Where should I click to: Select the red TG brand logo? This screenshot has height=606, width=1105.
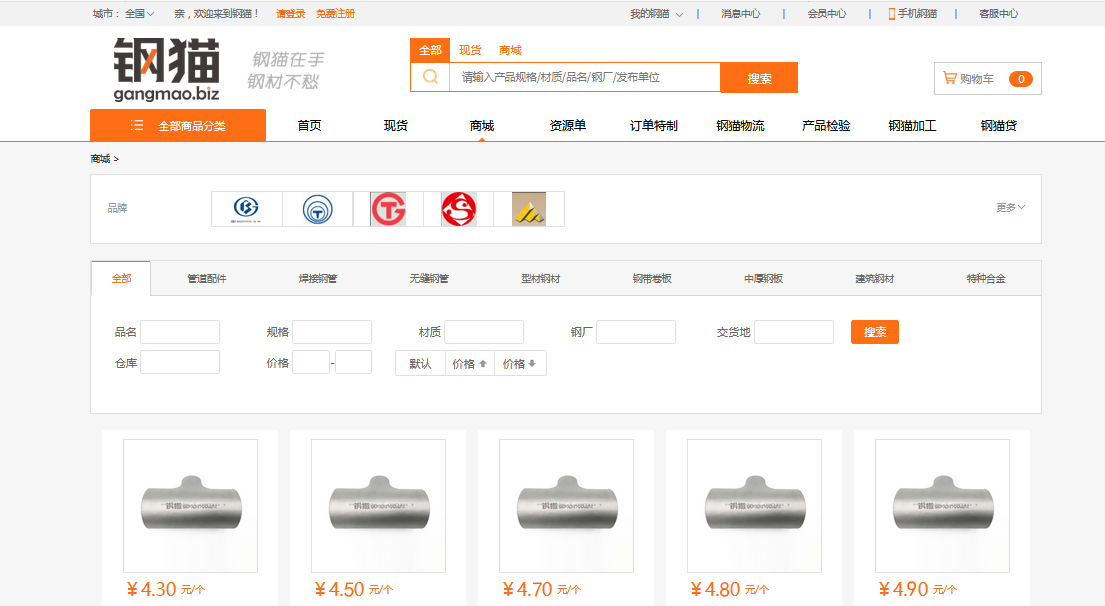(388, 209)
